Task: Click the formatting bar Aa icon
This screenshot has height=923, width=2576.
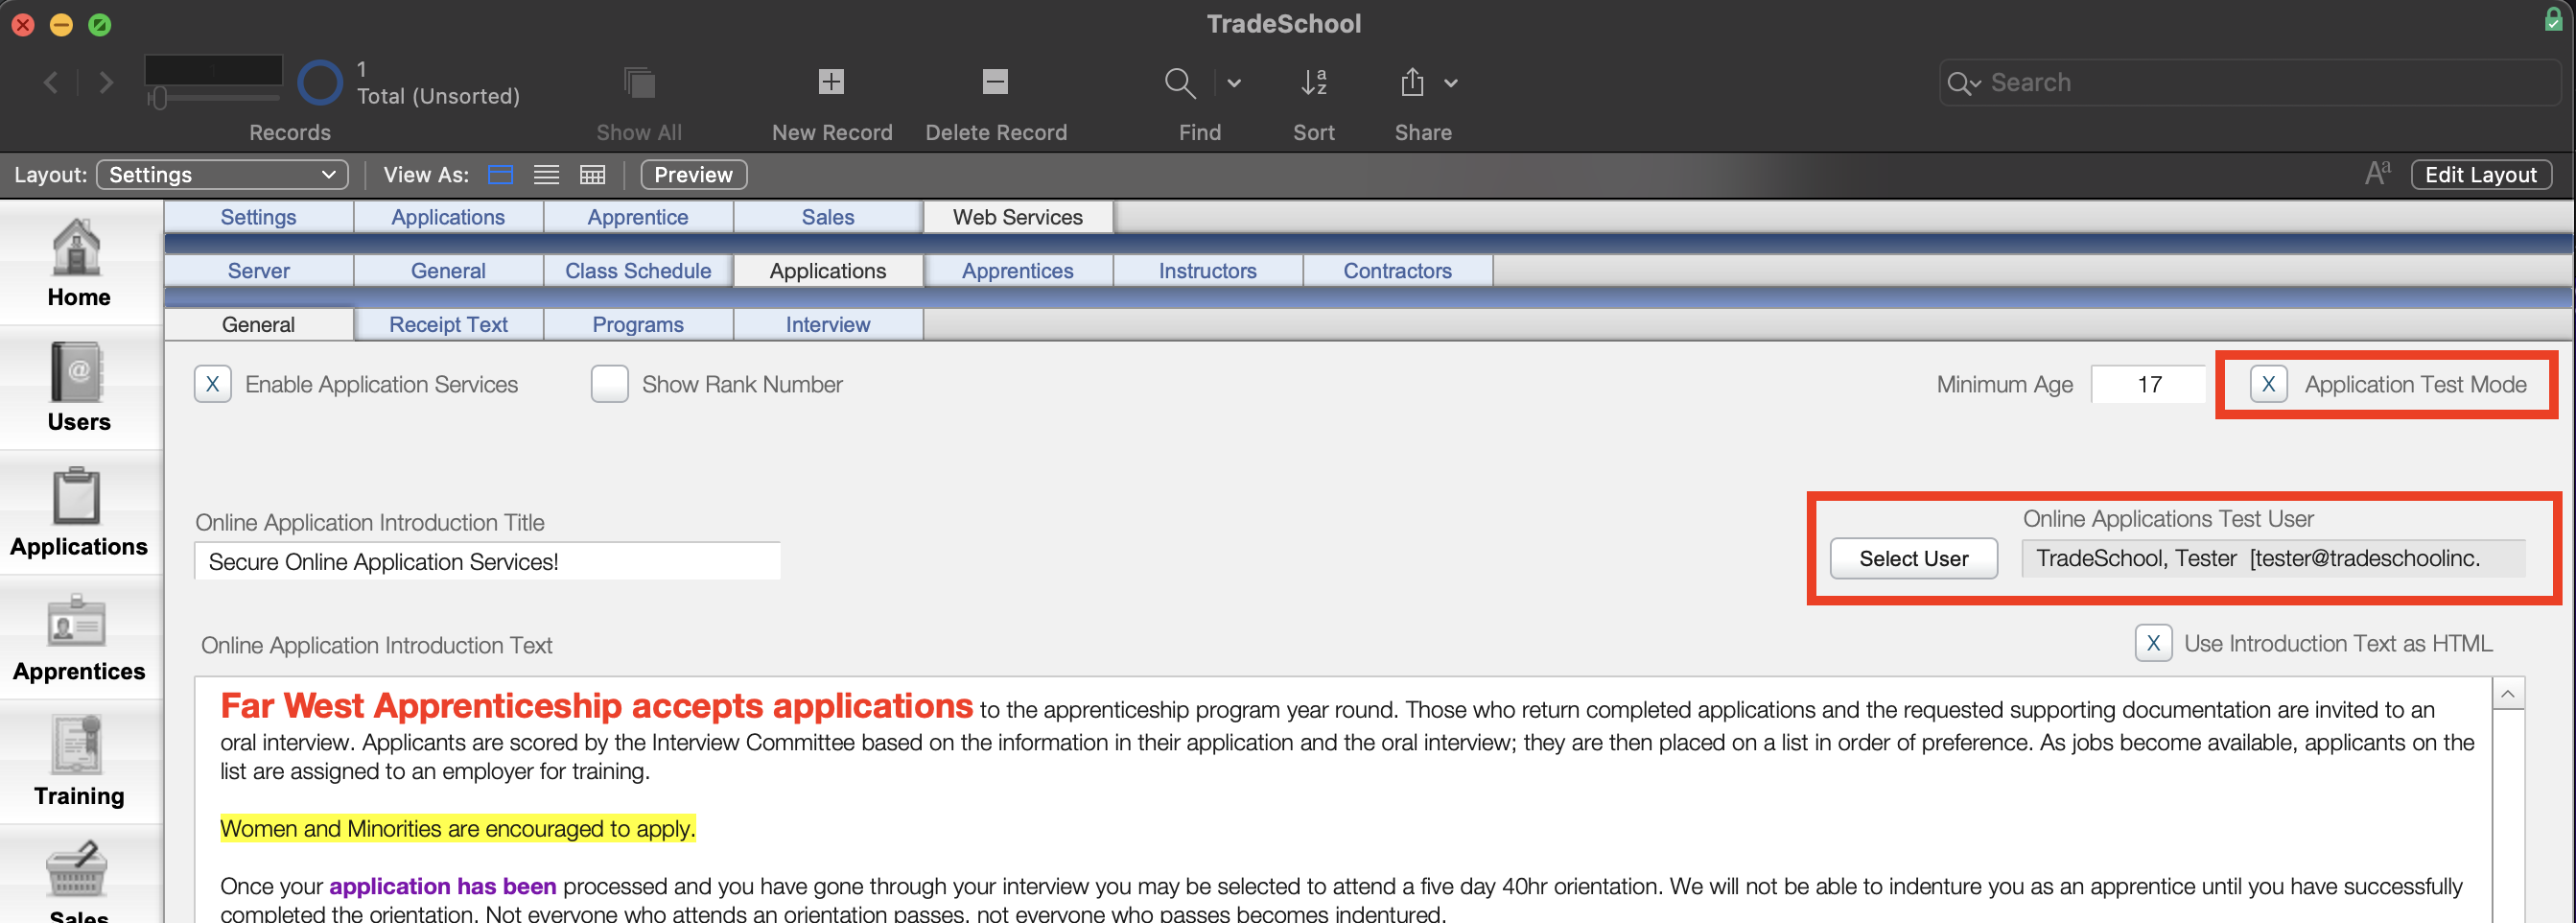Action: tap(2378, 174)
